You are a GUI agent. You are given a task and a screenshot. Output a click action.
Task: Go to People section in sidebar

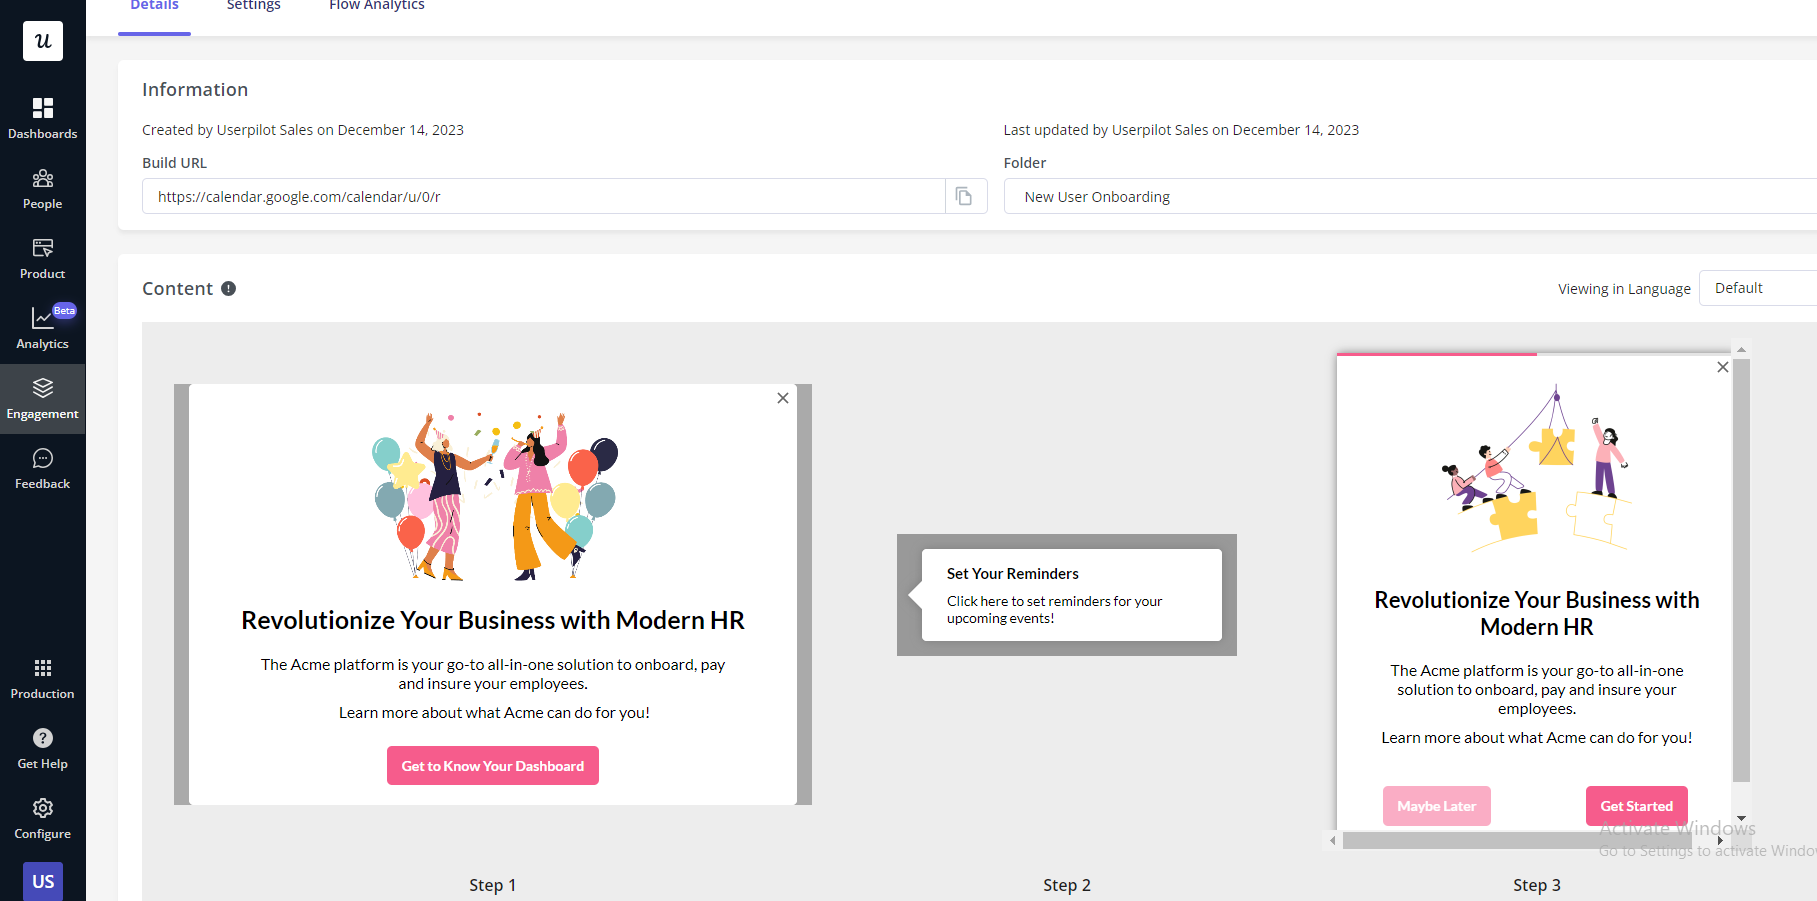tap(42, 188)
